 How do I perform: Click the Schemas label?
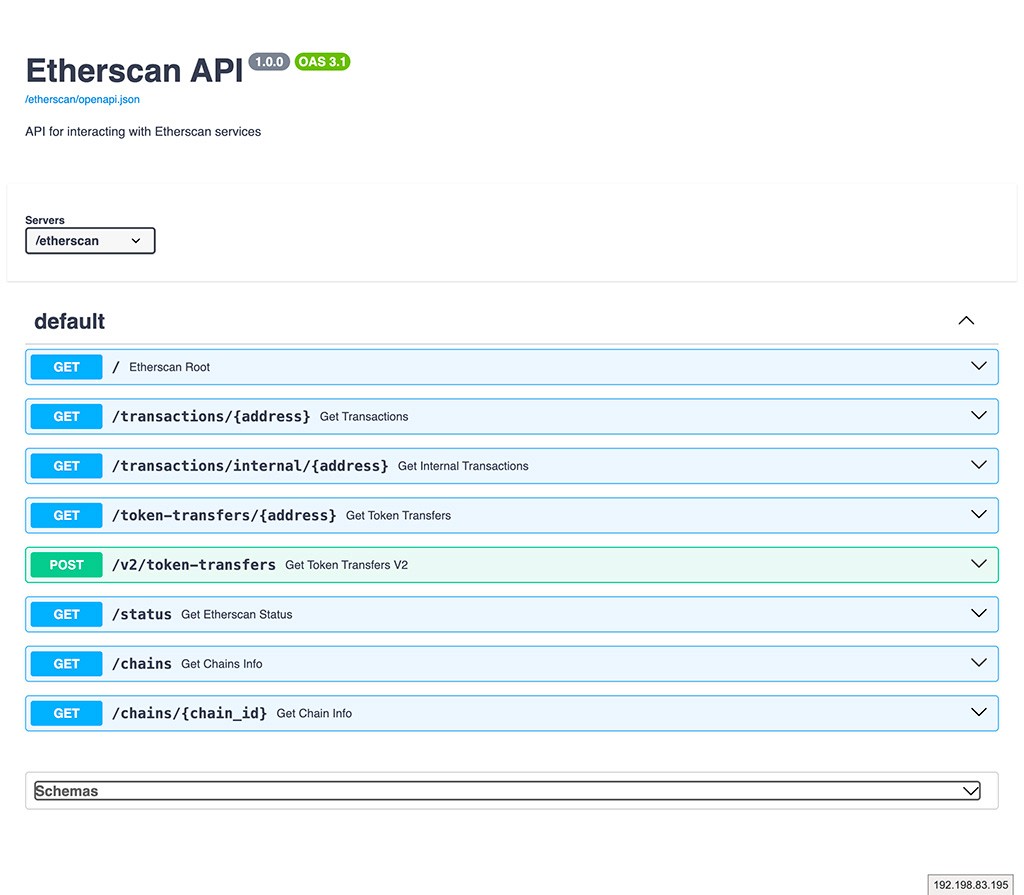point(67,791)
